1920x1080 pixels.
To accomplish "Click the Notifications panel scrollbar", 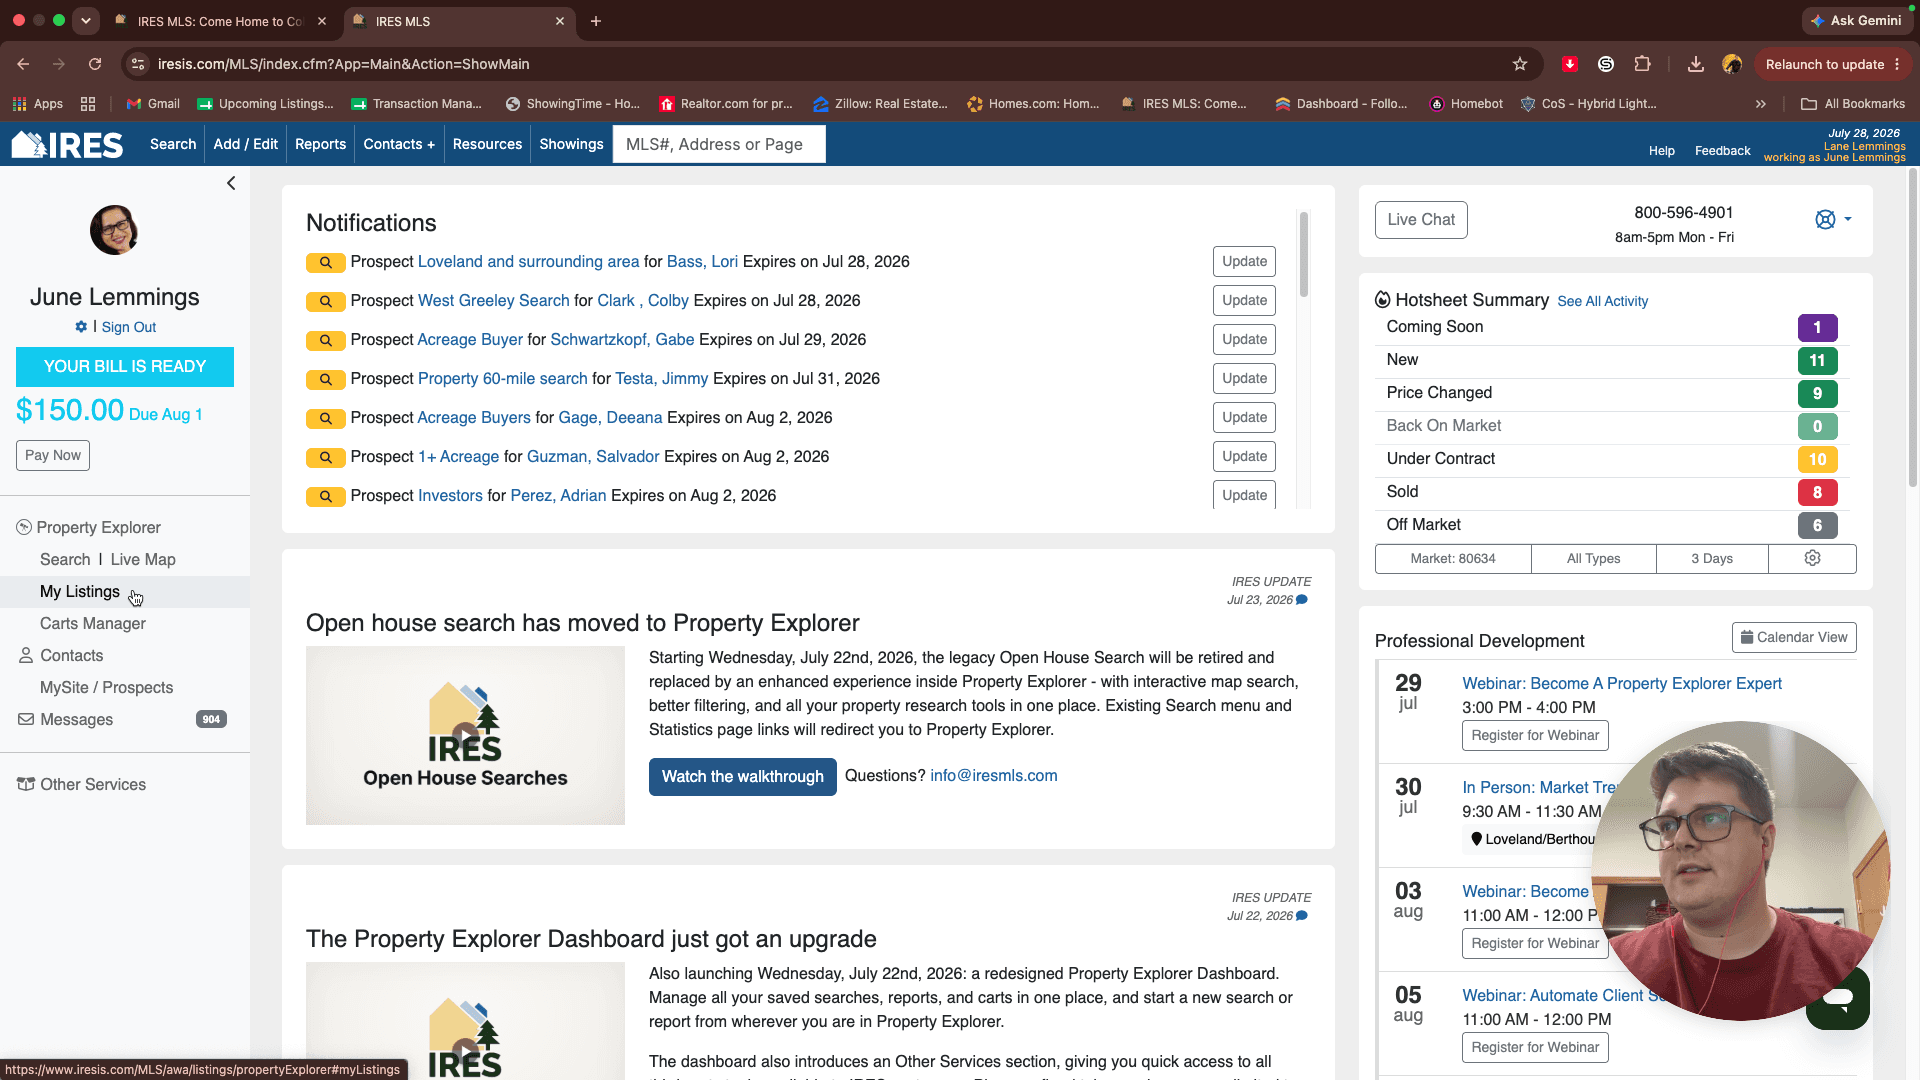I will click(1303, 254).
